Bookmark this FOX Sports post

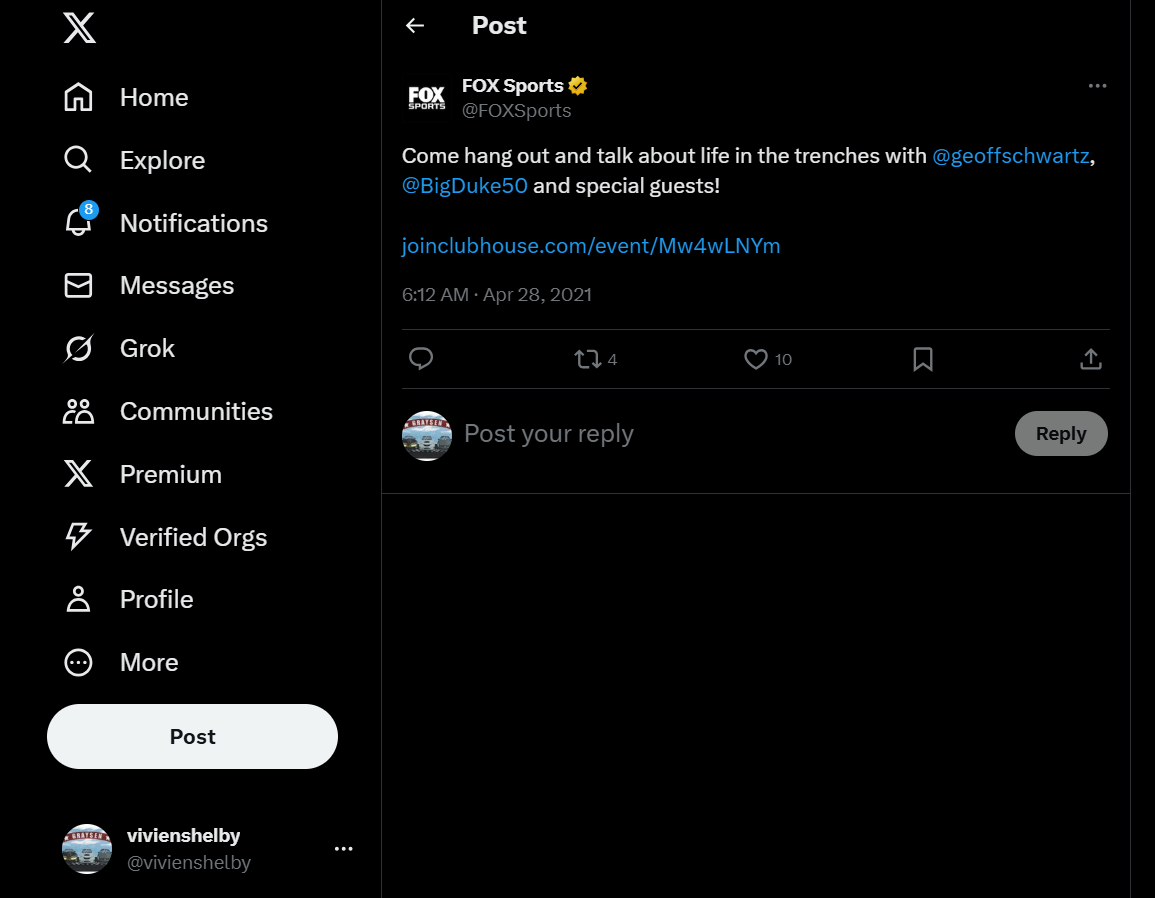tap(923, 359)
